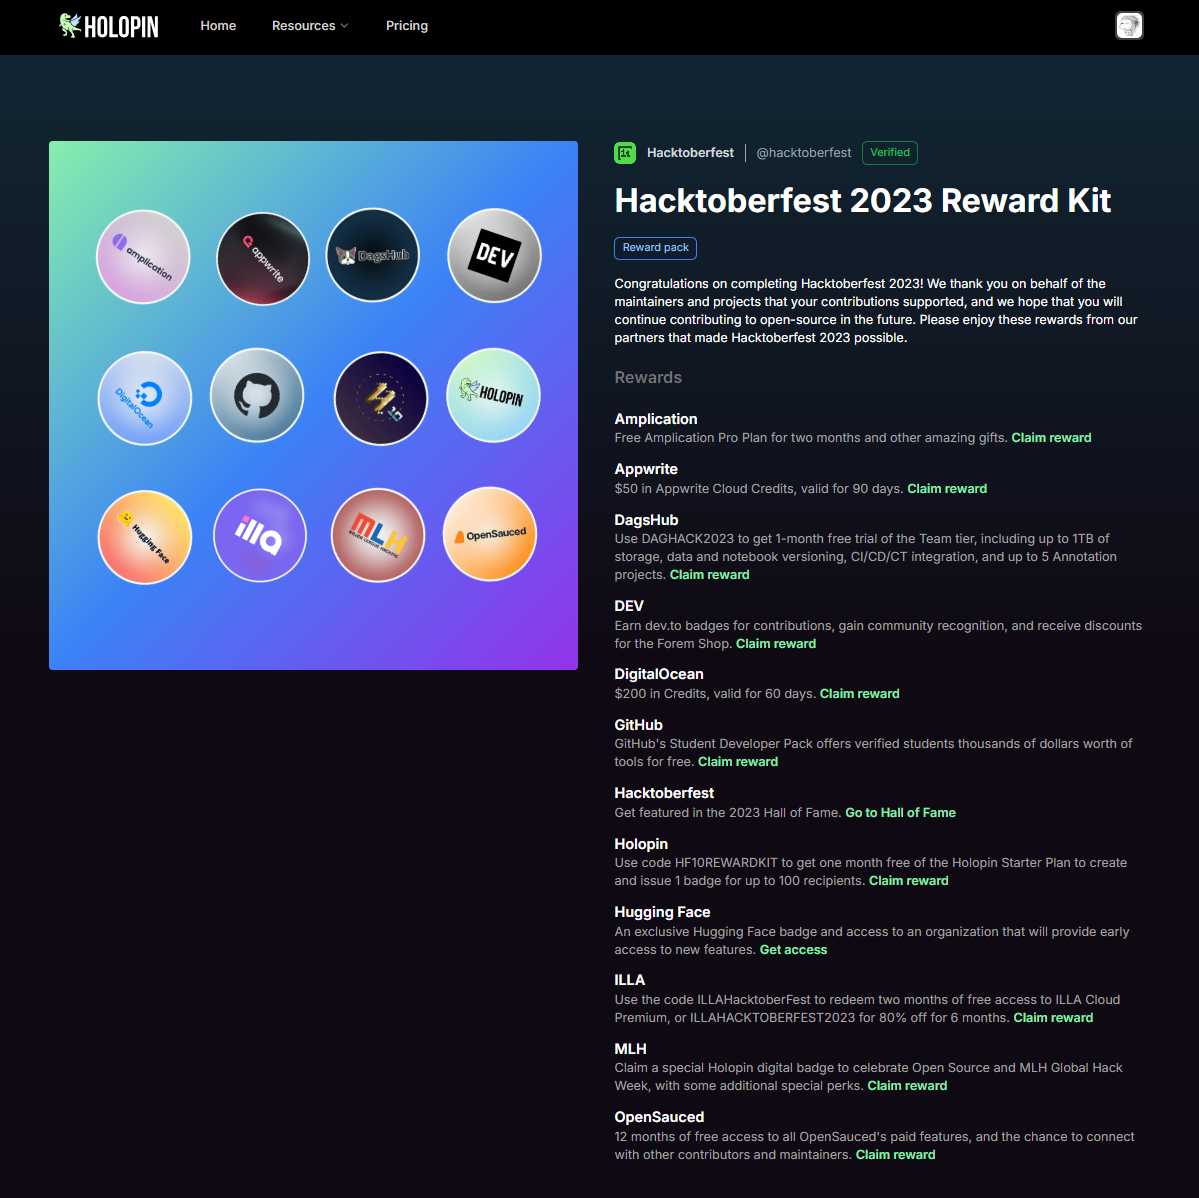Select the Hacktoberfest 10 badge circle
This screenshot has height=1198, width=1199.
click(381, 398)
